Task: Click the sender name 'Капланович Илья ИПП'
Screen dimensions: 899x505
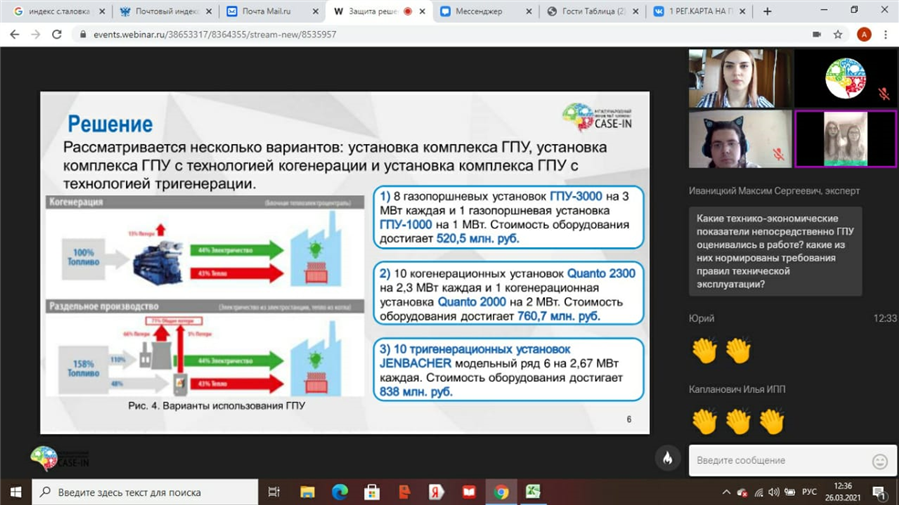Action: pos(737,389)
